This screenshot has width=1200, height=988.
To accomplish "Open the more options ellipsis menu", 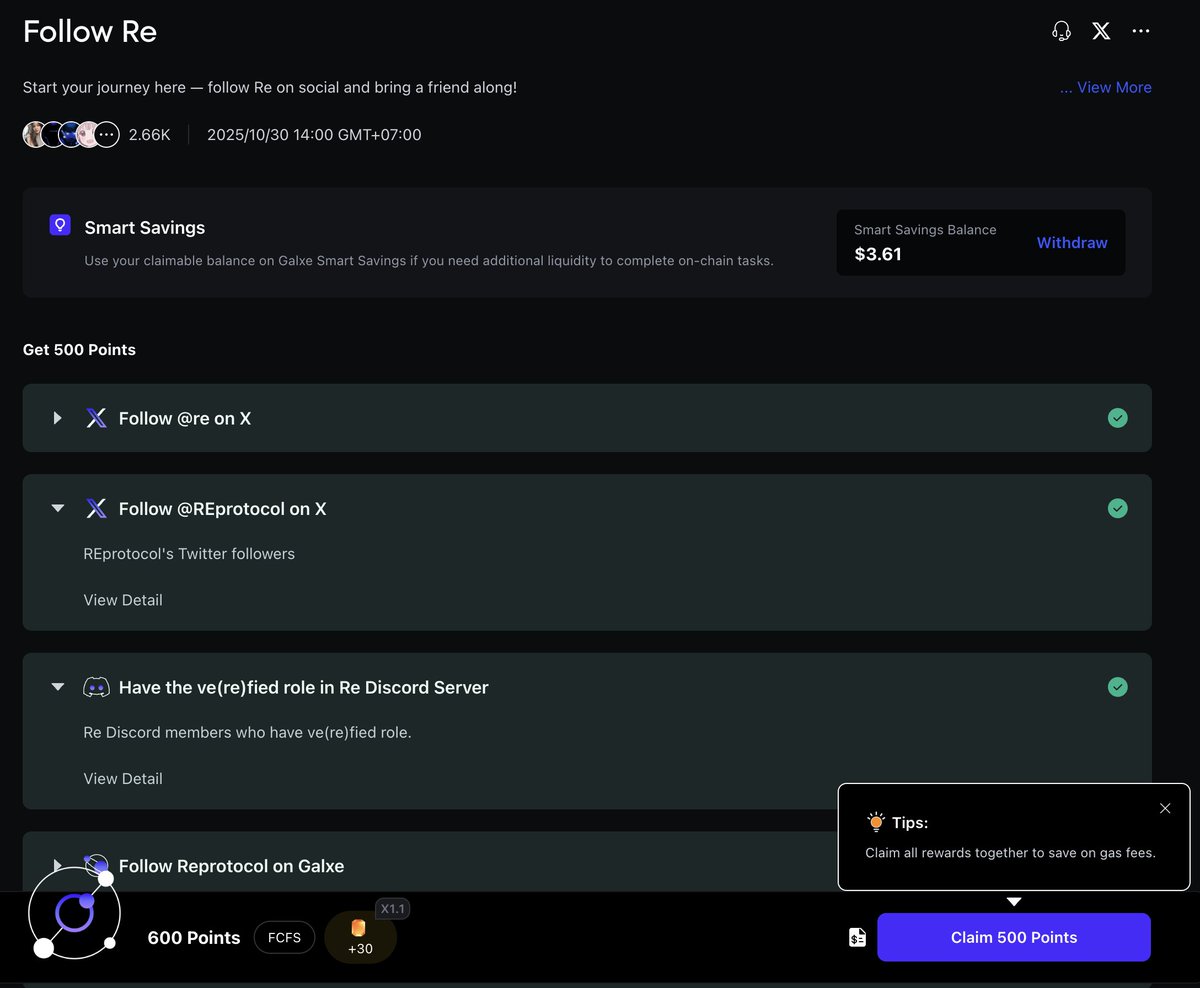I will (x=1140, y=30).
